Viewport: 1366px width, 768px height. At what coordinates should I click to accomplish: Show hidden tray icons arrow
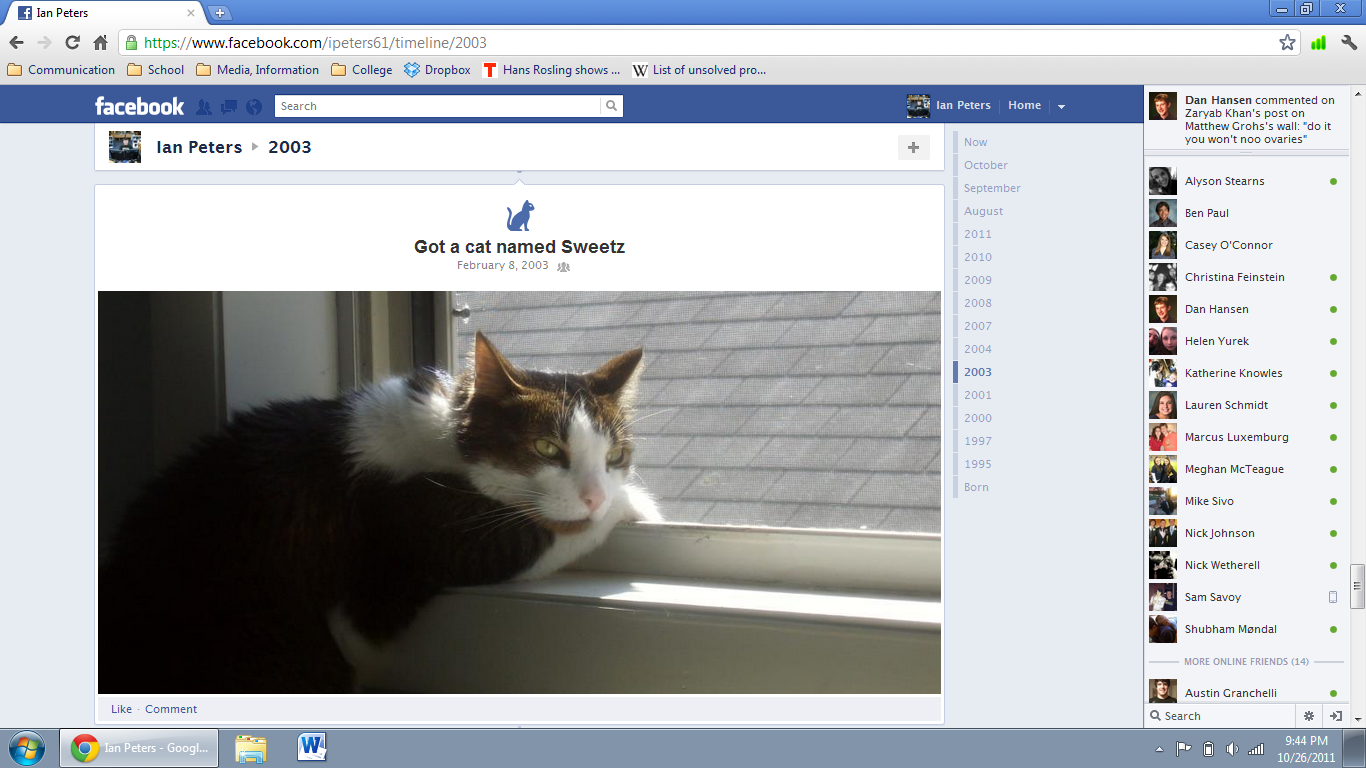point(1159,749)
